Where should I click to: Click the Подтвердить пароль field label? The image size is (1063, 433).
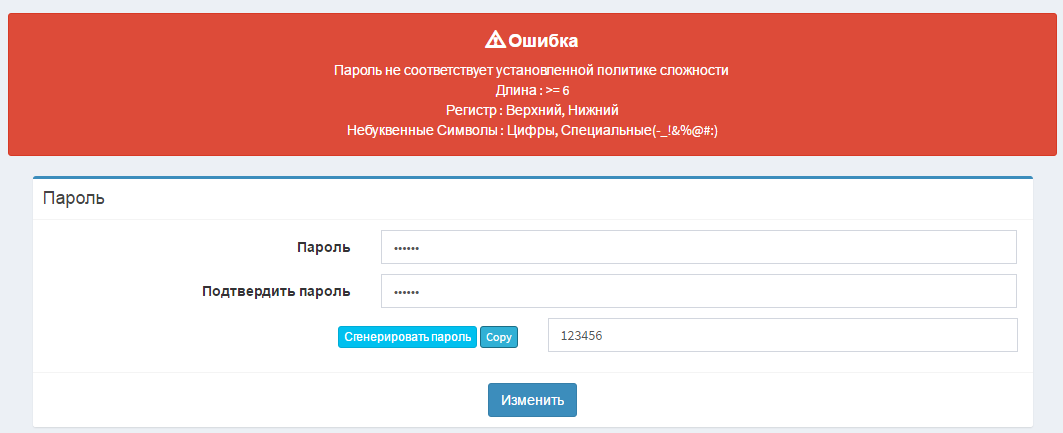pyautogui.click(x=276, y=292)
